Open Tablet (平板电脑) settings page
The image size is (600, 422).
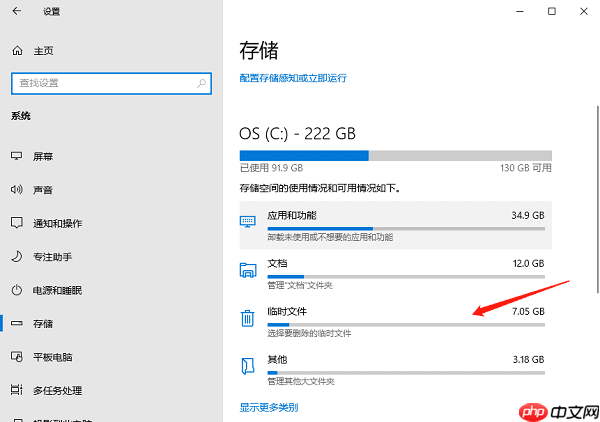click(x=50, y=357)
